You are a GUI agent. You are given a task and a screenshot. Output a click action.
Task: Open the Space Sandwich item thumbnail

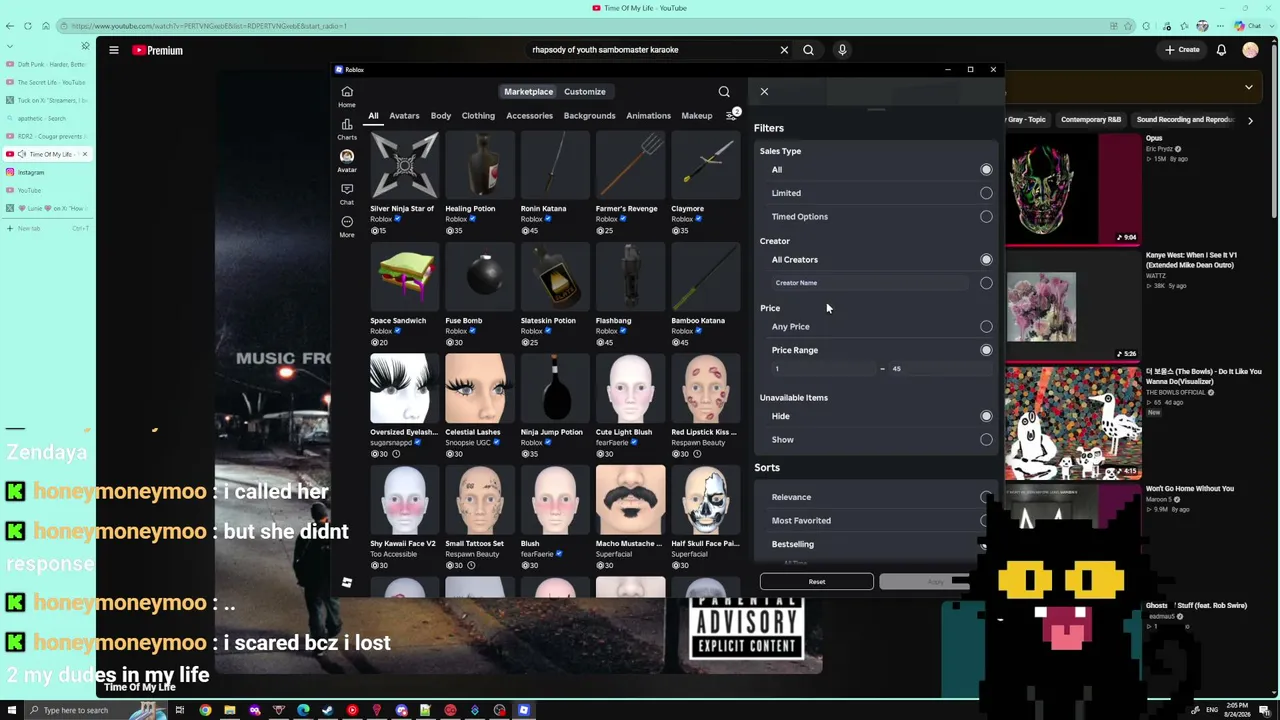pos(404,278)
